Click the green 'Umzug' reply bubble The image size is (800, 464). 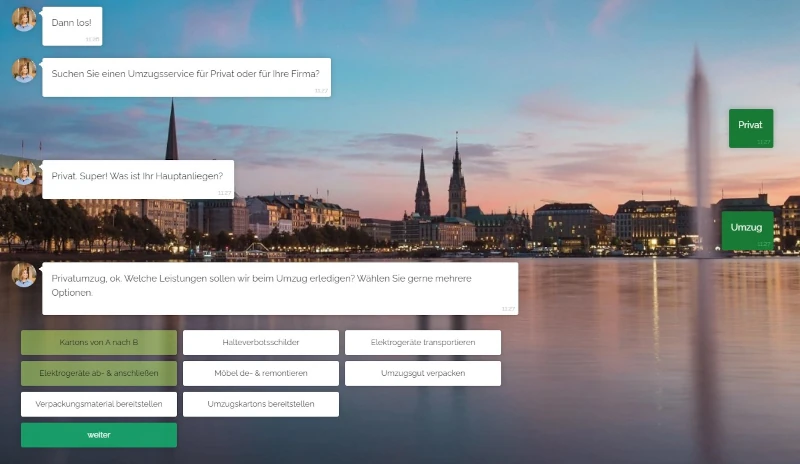pos(747,229)
